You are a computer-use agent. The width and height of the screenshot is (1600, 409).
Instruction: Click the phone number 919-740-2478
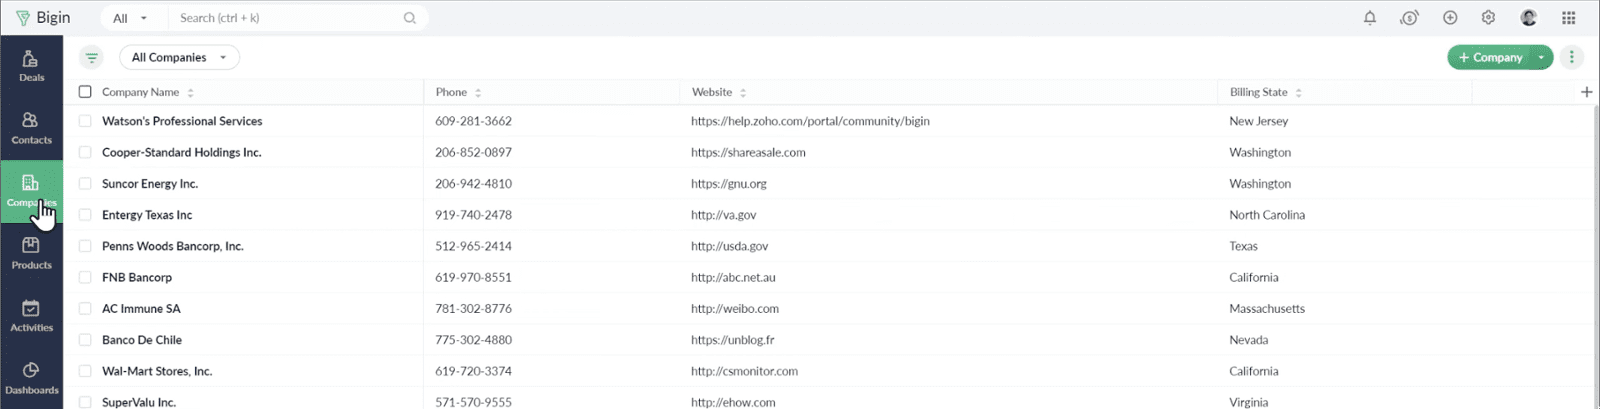click(473, 215)
